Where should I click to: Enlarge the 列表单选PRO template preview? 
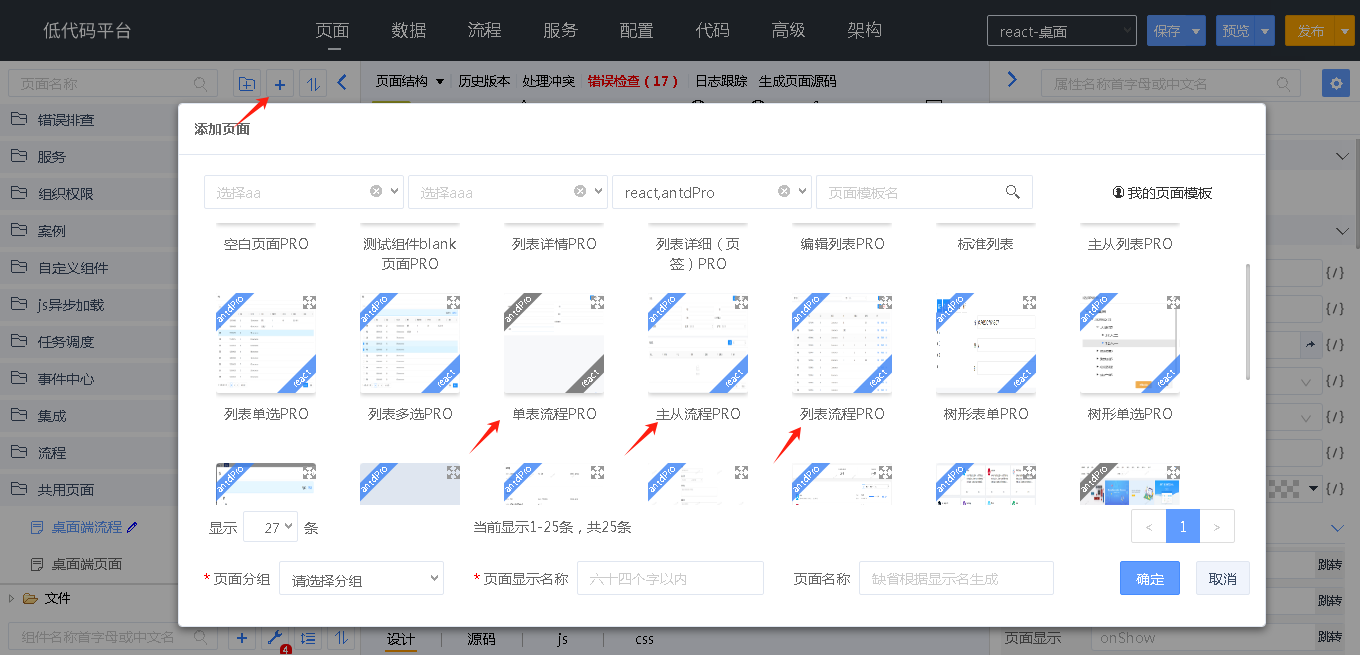pyautogui.click(x=309, y=302)
